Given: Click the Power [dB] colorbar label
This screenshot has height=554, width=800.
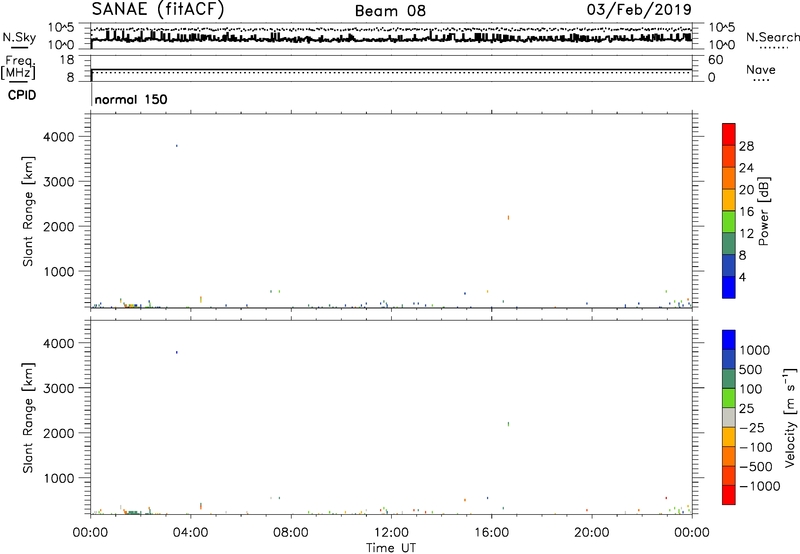Looking at the screenshot, I should [764, 211].
